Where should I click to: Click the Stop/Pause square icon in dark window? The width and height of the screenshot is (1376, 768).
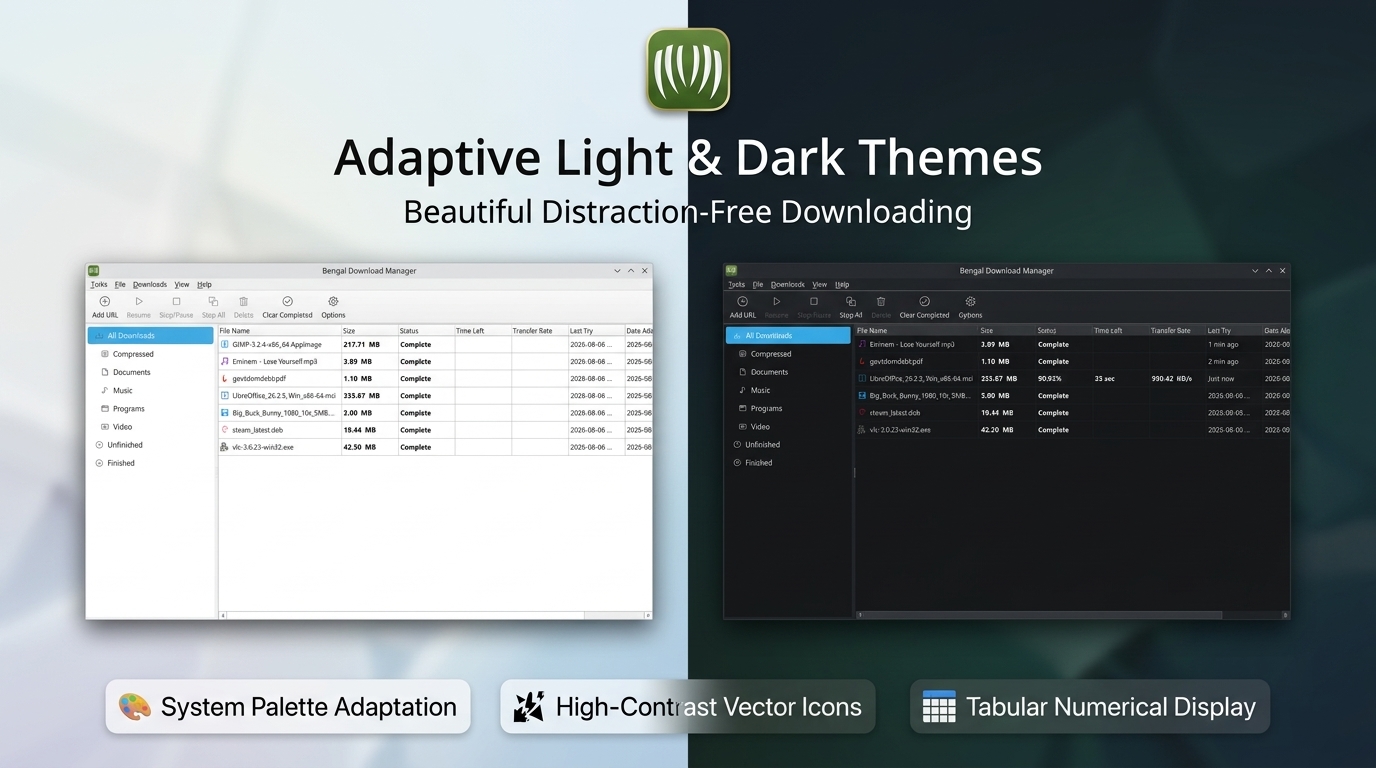(814, 301)
